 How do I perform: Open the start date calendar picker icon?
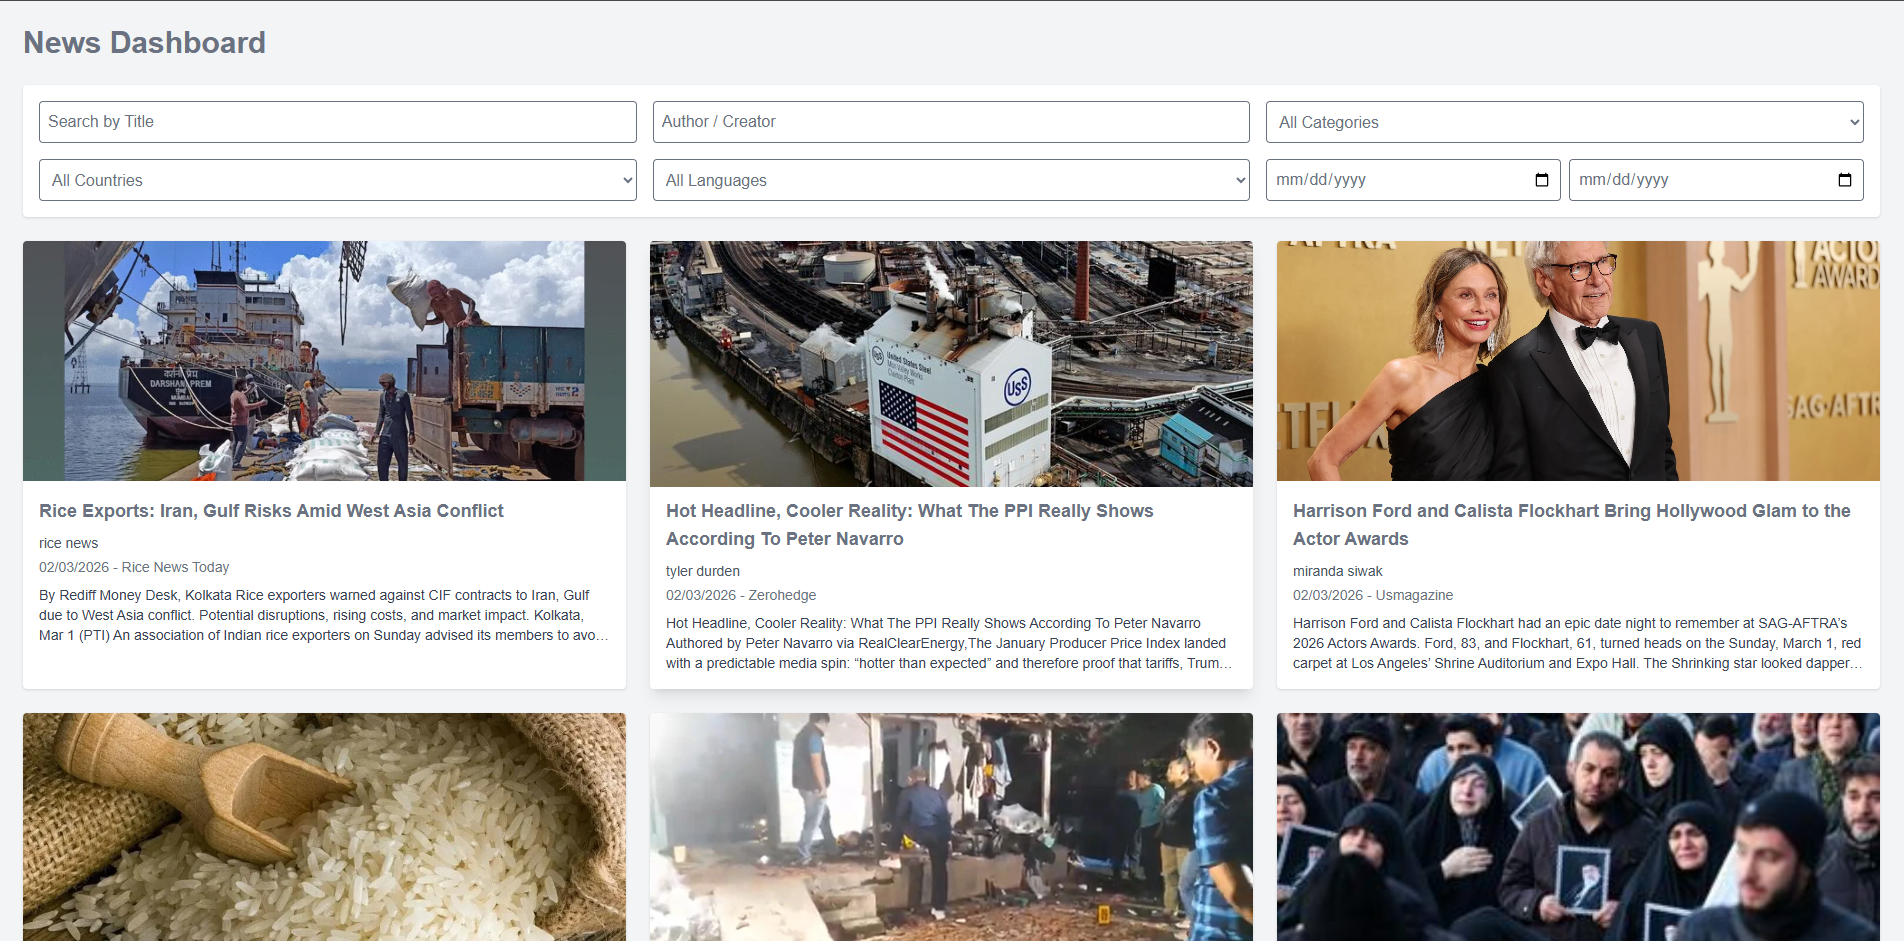tap(1541, 180)
